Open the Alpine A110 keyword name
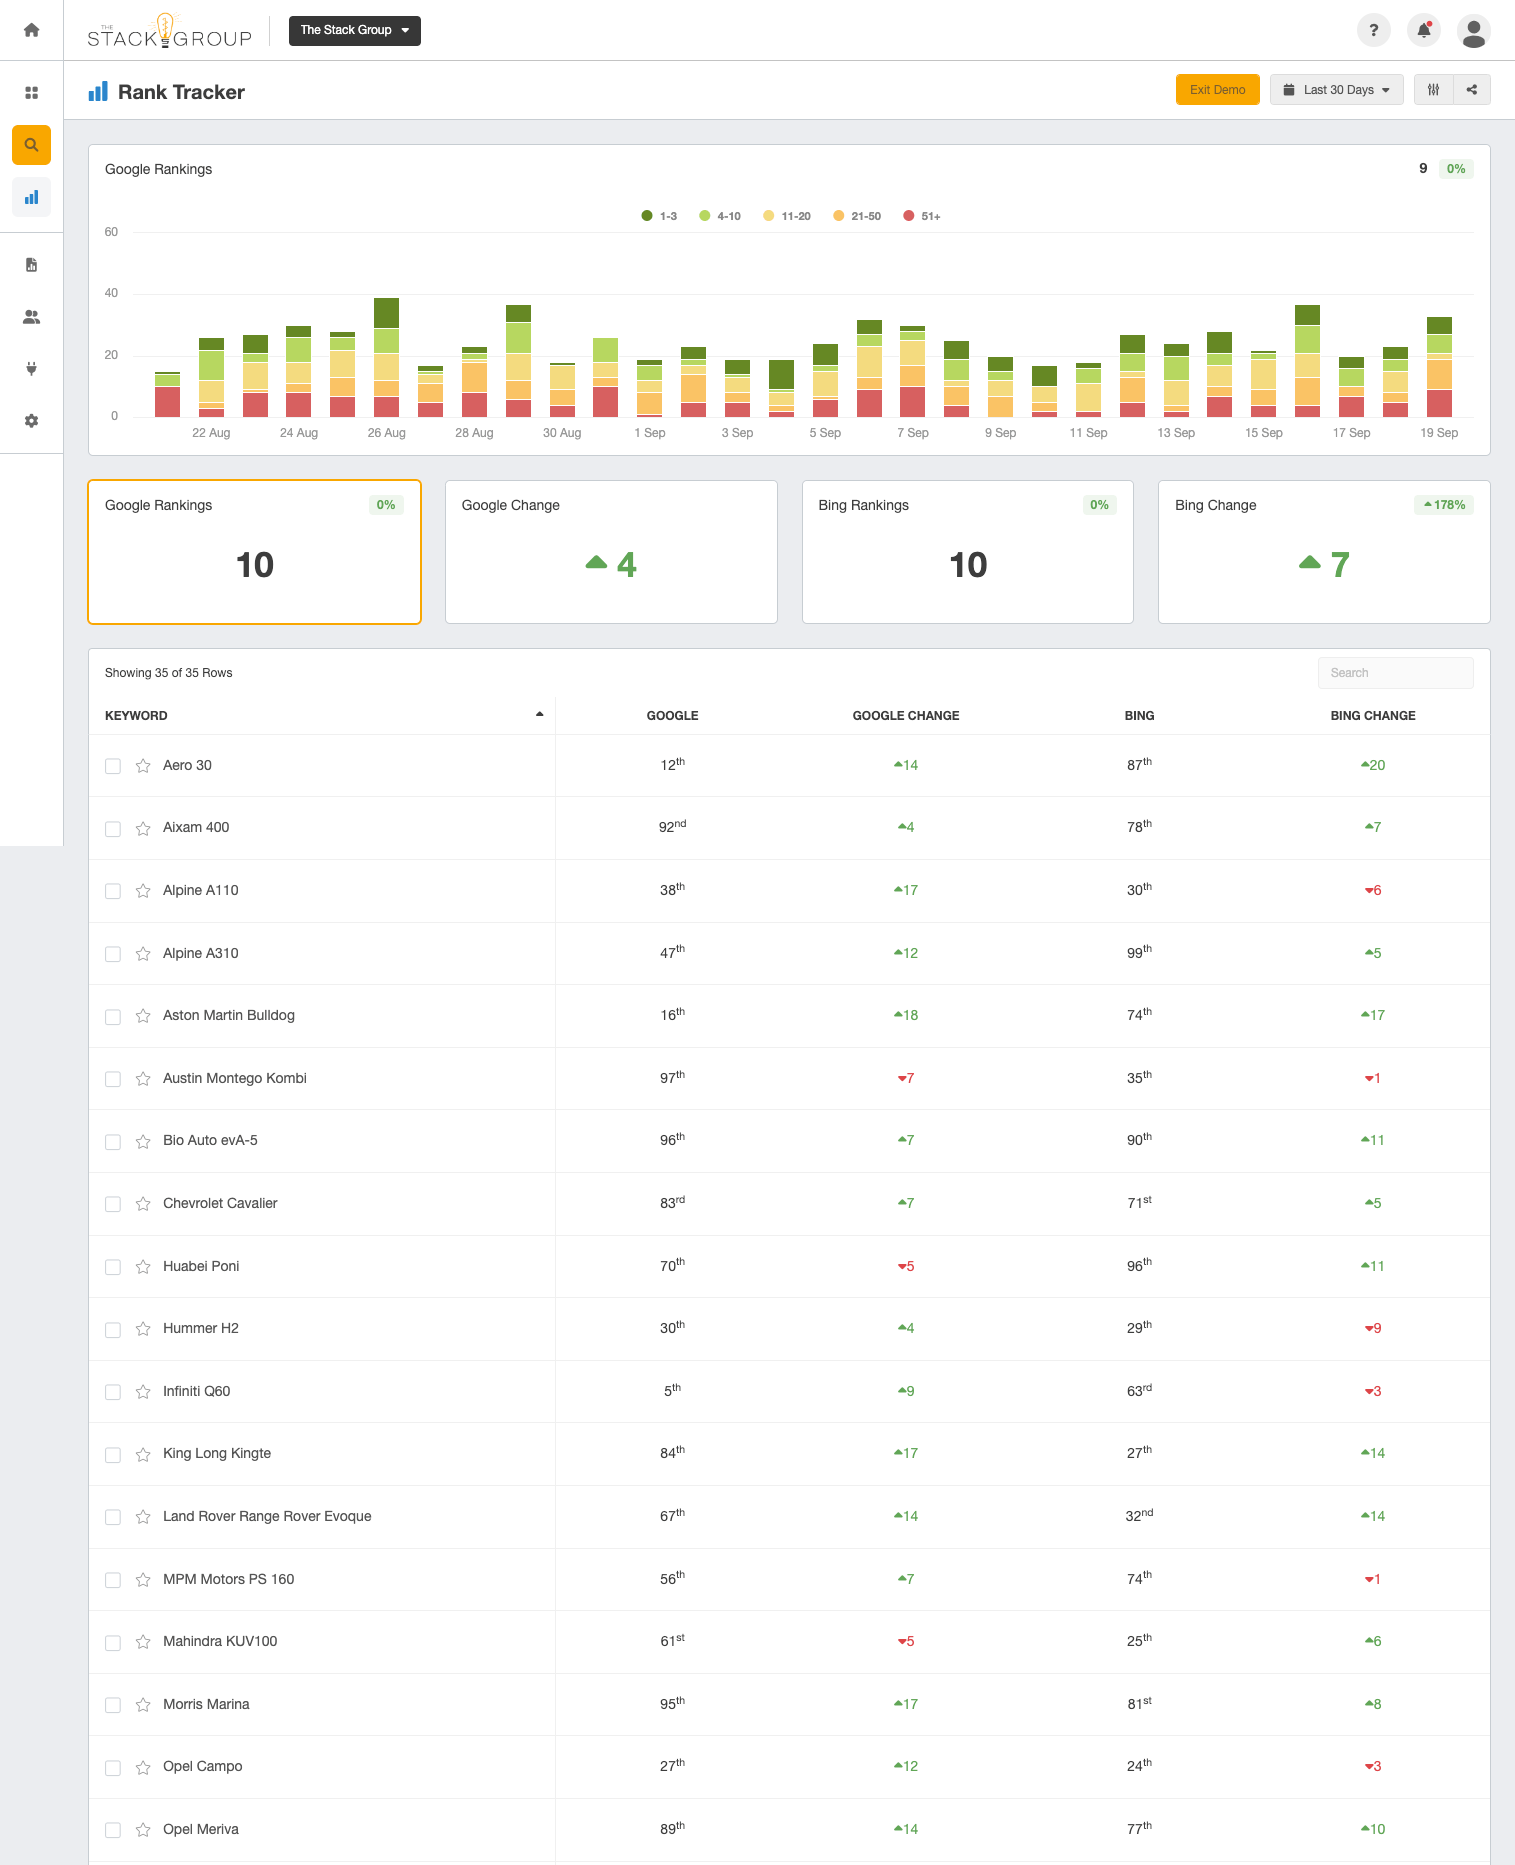 pos(201,891)
